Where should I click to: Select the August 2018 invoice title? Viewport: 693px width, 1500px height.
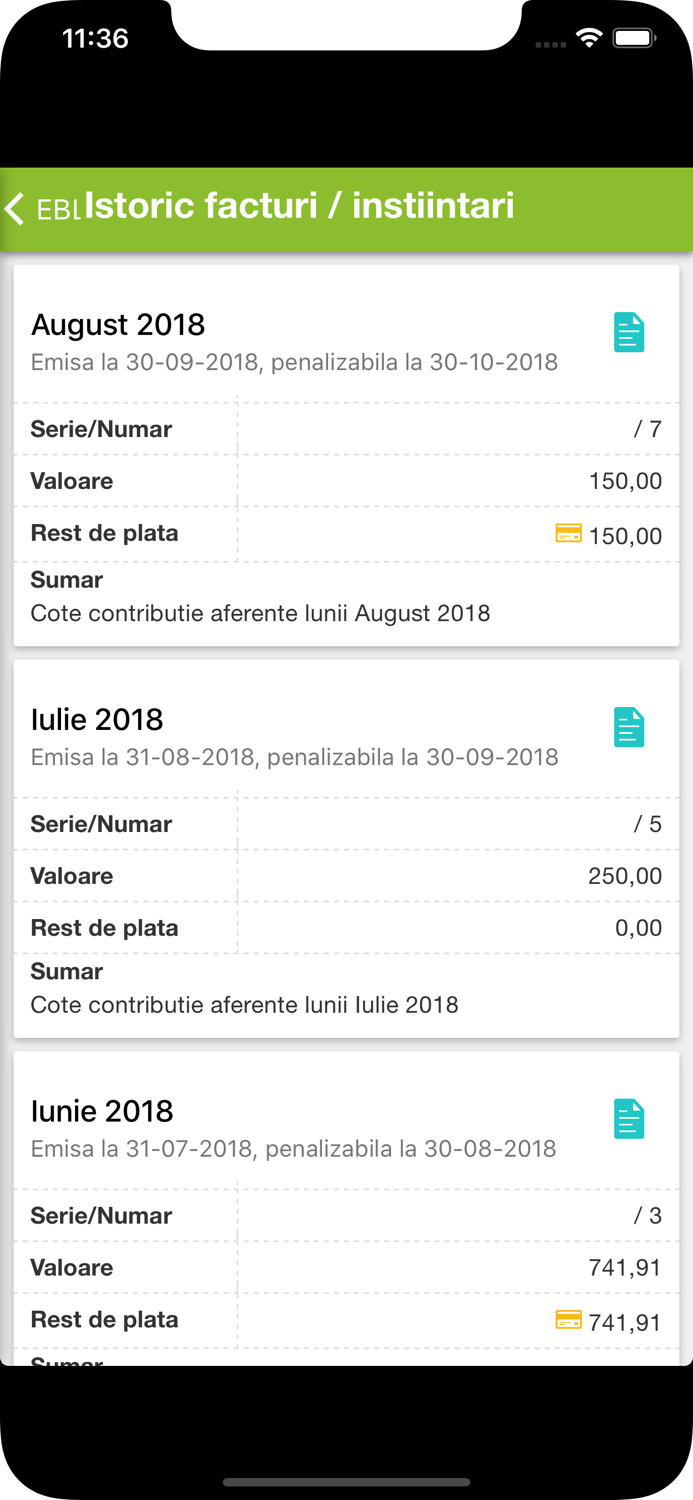tap(118, 325)
